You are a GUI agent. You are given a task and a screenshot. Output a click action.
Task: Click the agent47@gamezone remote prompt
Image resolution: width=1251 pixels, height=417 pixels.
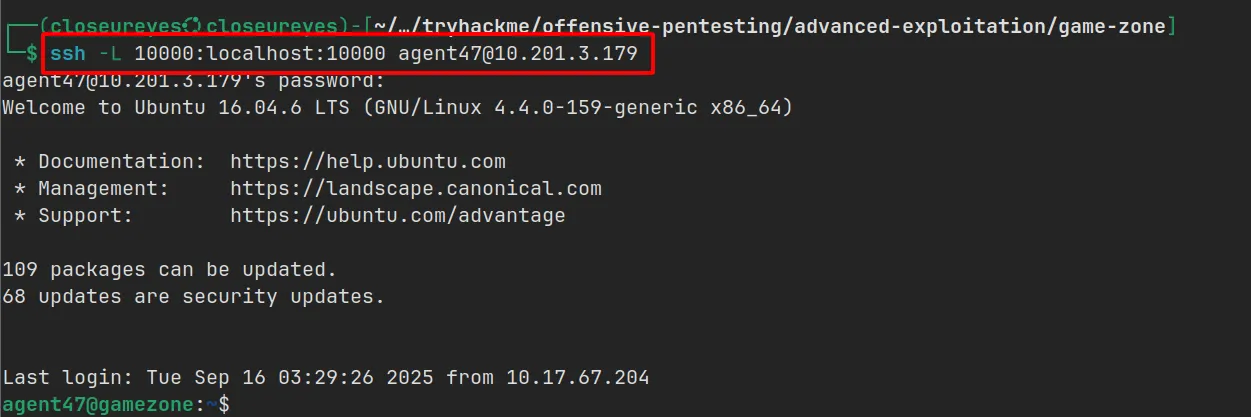(103, 404)
